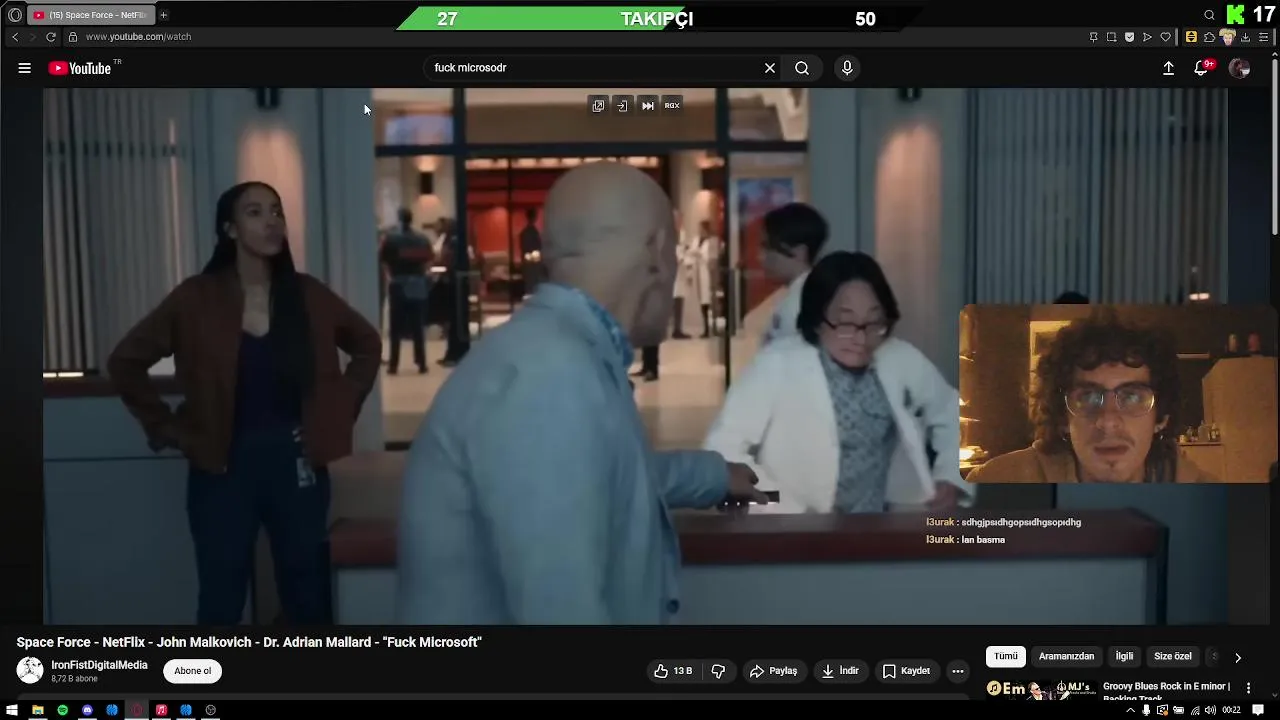The image size is (1280, 720).
Task: Click the microphone icon in the system tray
Action: click(1146, 710)
